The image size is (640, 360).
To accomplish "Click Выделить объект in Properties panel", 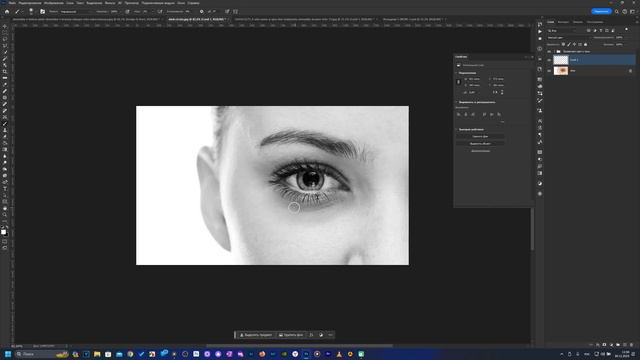I will [480, 144].
